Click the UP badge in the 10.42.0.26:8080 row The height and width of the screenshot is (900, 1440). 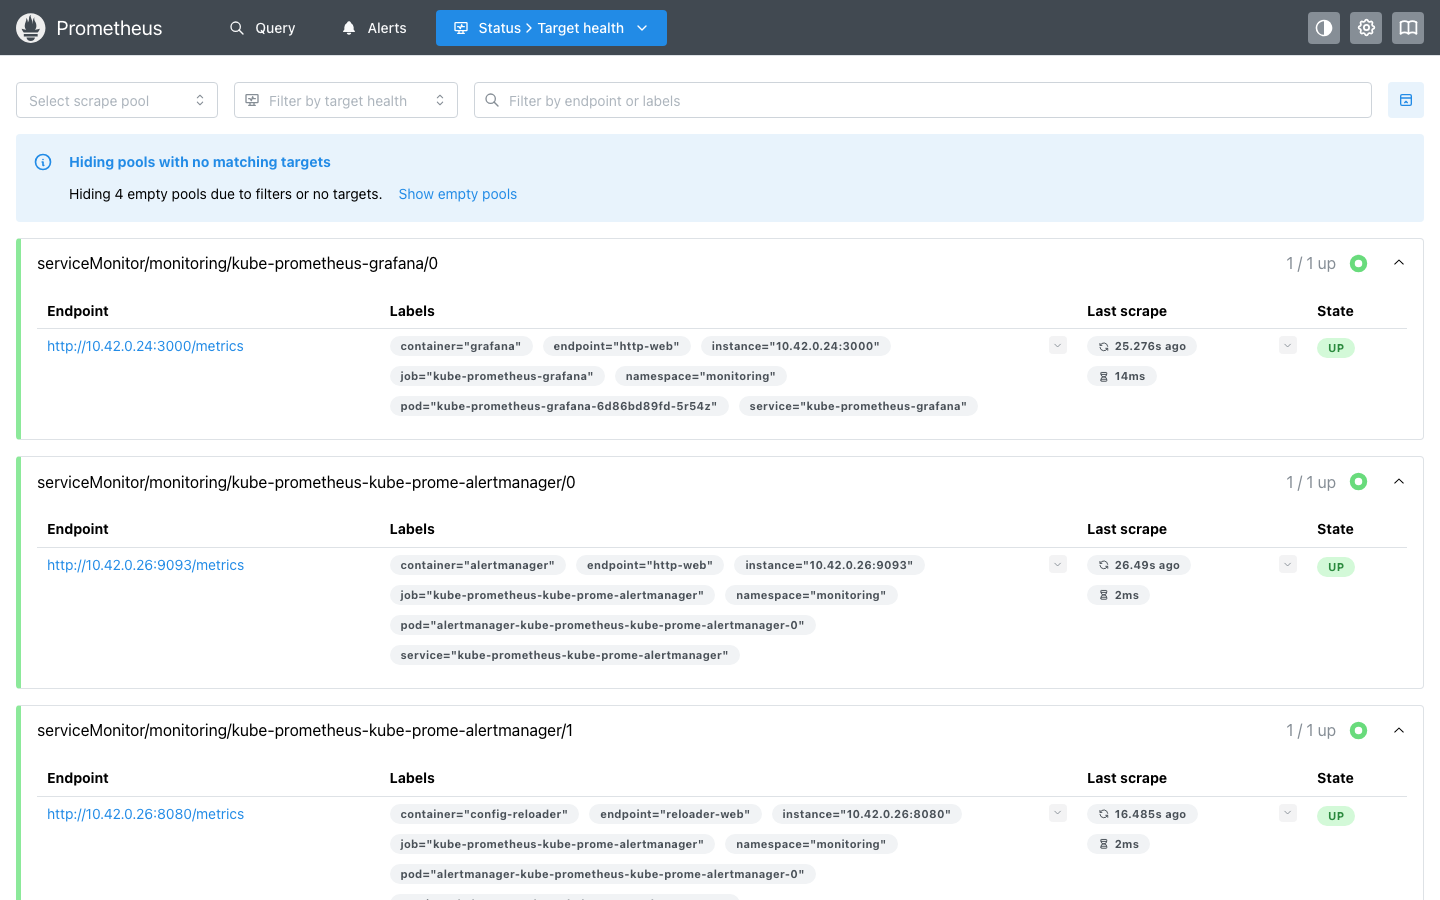pos(1336,816)
